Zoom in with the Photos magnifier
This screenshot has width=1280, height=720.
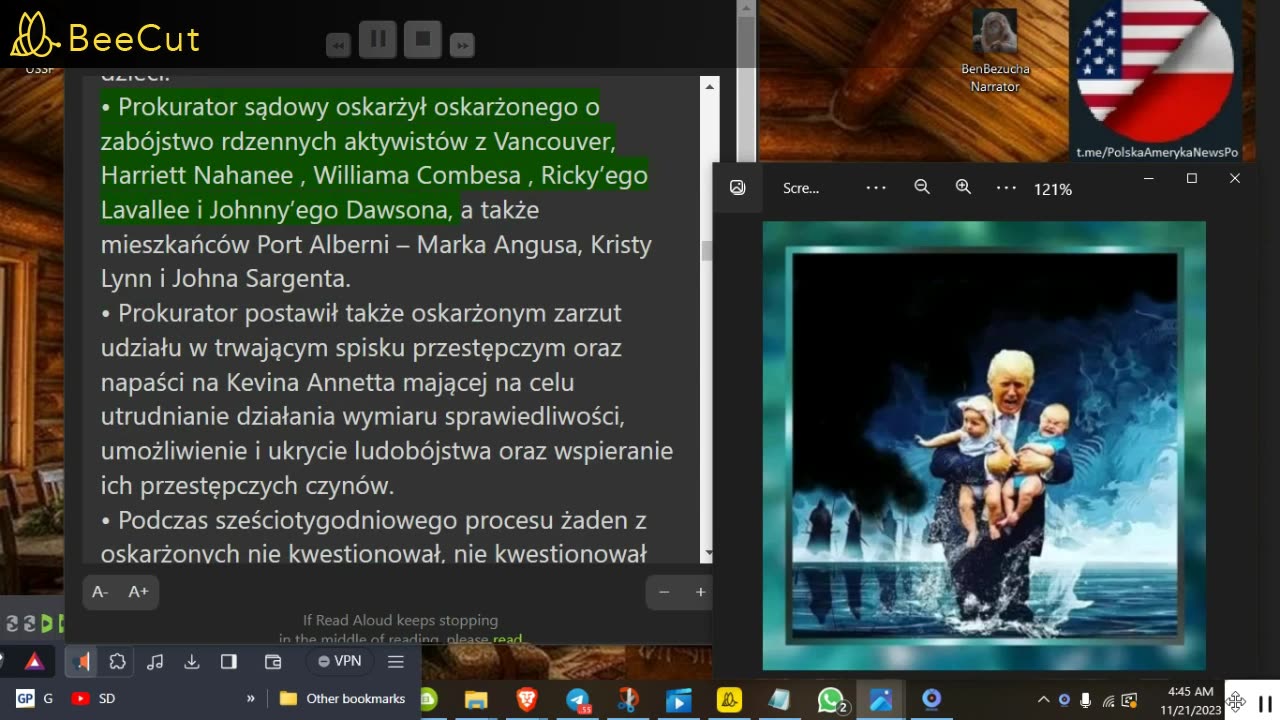coord(963,187)
